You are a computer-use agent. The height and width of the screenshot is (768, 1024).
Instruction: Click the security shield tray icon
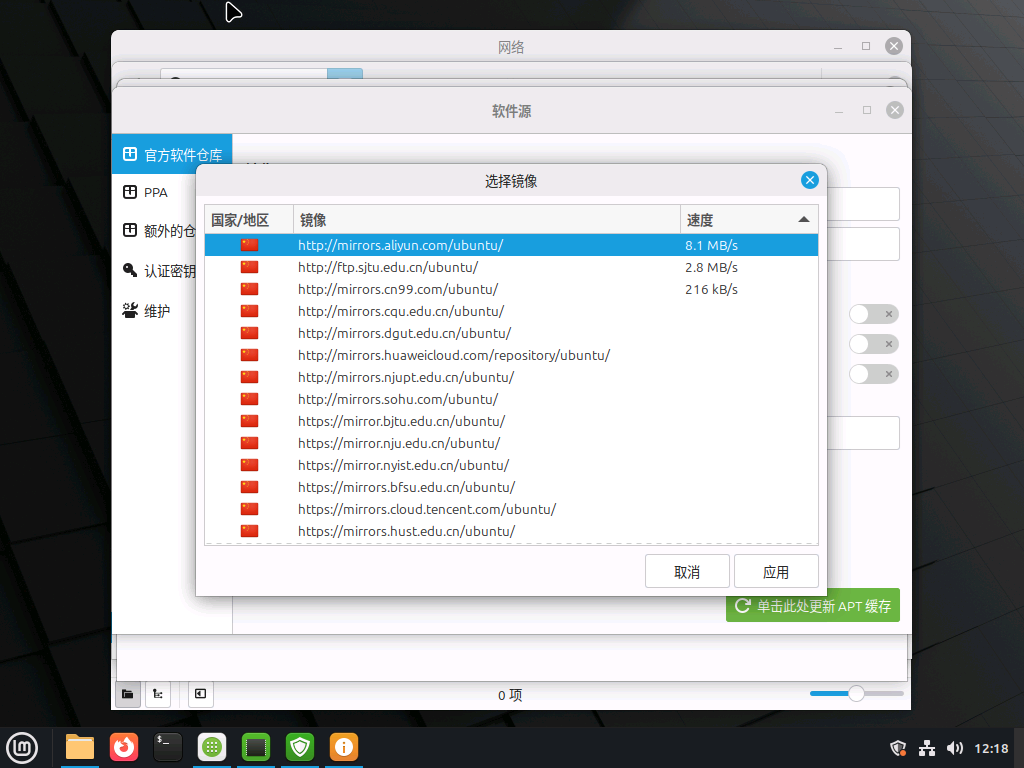tap(898, 748)
